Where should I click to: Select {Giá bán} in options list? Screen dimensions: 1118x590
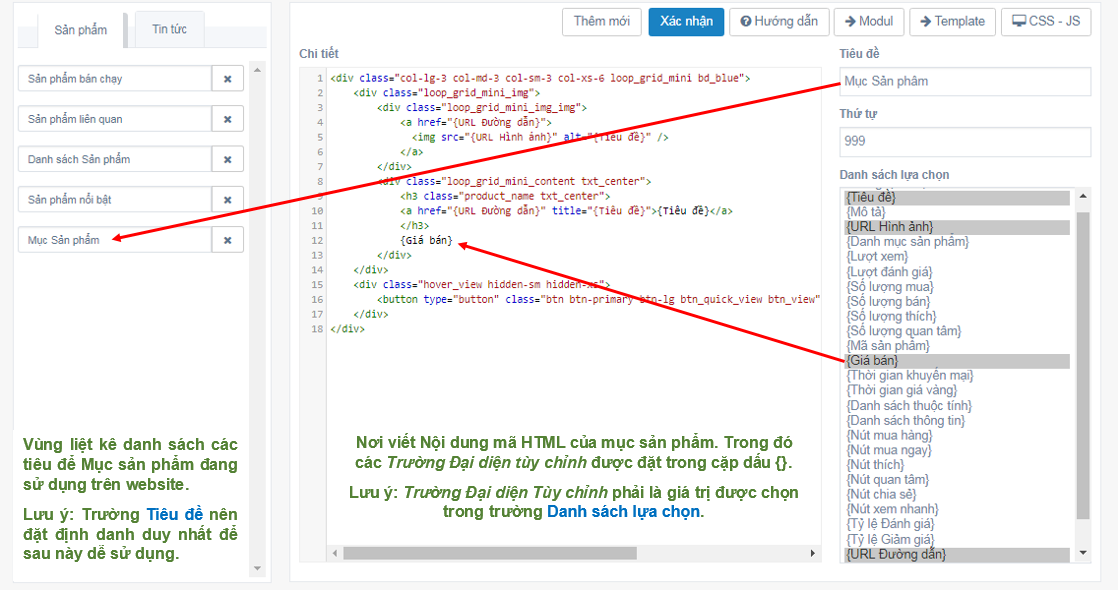[x=957, y=361]
